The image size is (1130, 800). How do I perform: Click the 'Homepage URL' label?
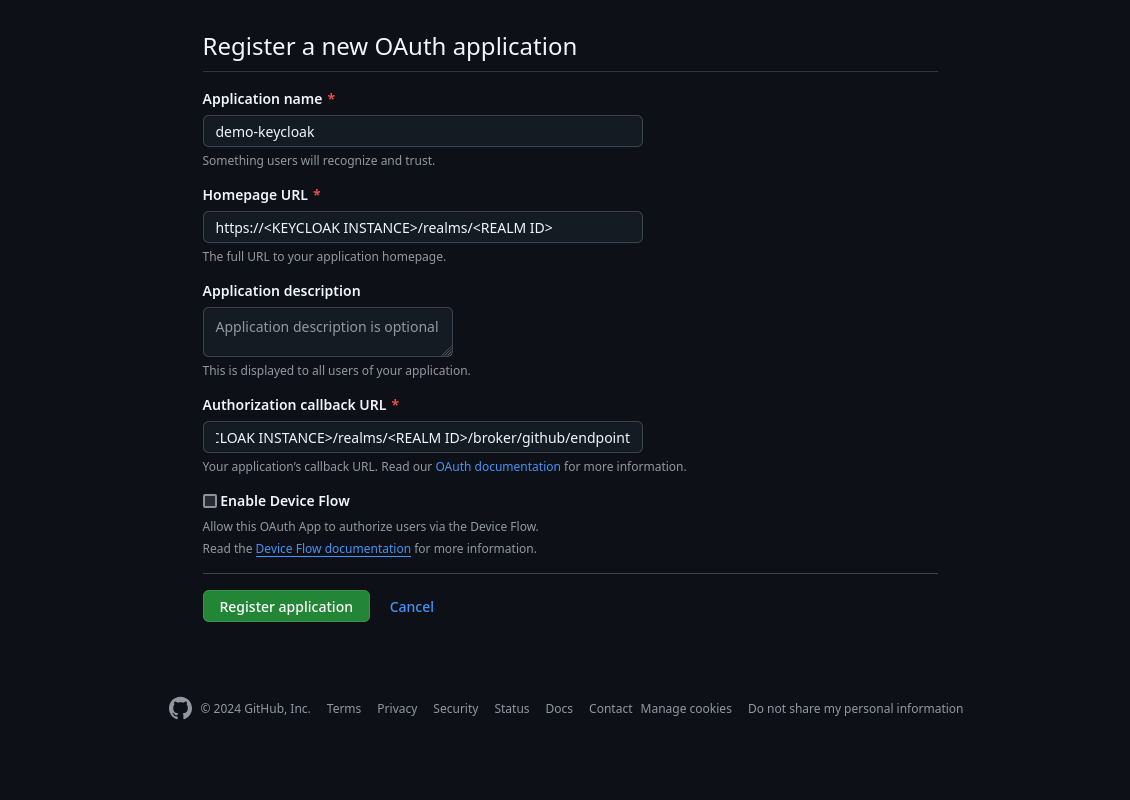click(255, 195)
